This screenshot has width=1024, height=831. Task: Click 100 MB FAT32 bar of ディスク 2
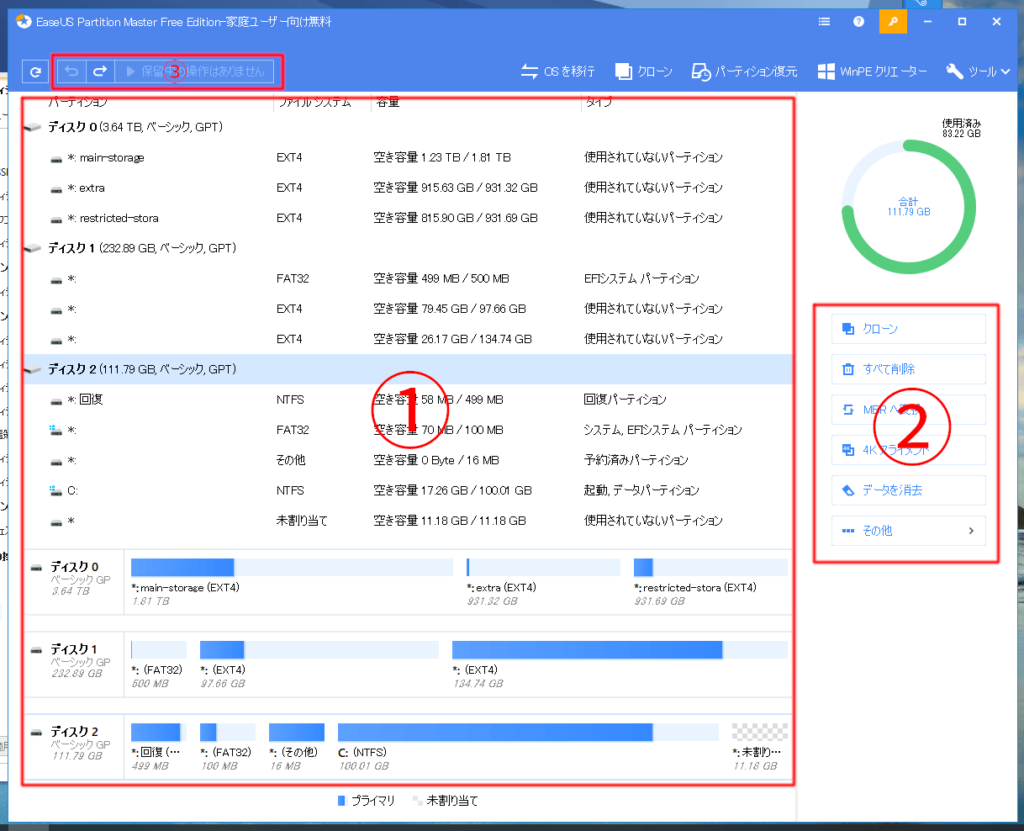pos(227,732)
